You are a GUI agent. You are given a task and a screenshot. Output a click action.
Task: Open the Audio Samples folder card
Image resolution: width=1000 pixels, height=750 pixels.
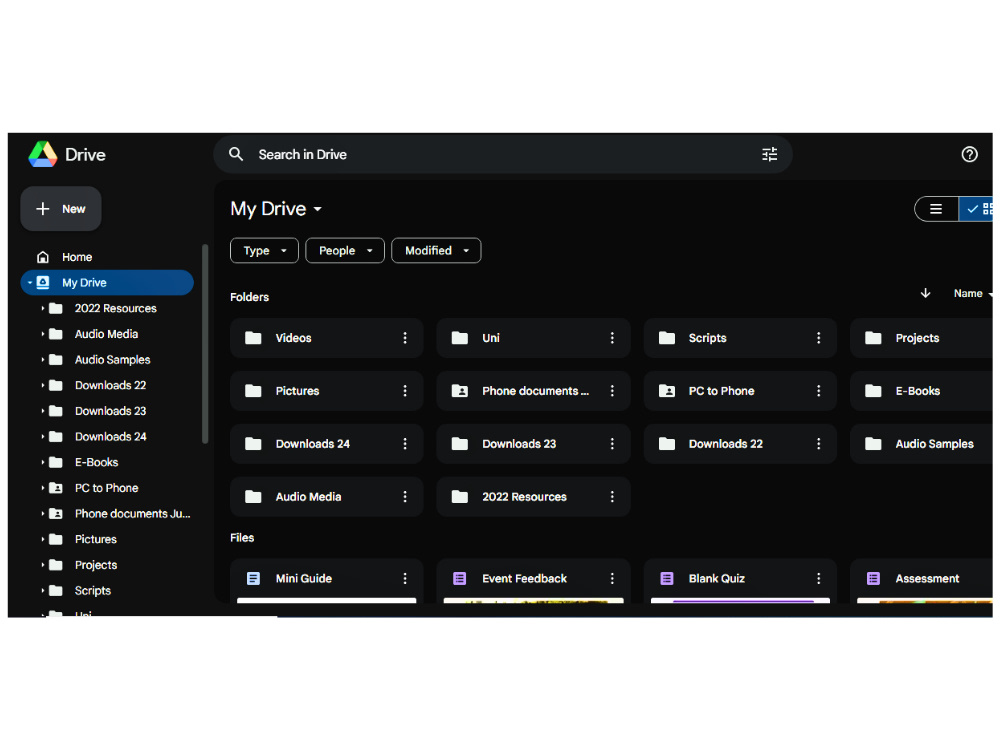click(922, 444)
